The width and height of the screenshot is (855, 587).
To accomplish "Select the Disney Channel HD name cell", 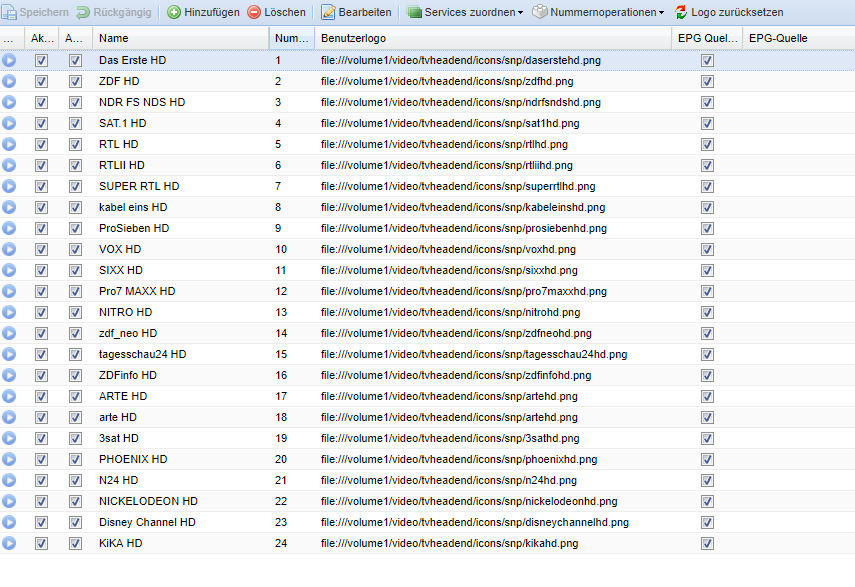I will (180, 522).
